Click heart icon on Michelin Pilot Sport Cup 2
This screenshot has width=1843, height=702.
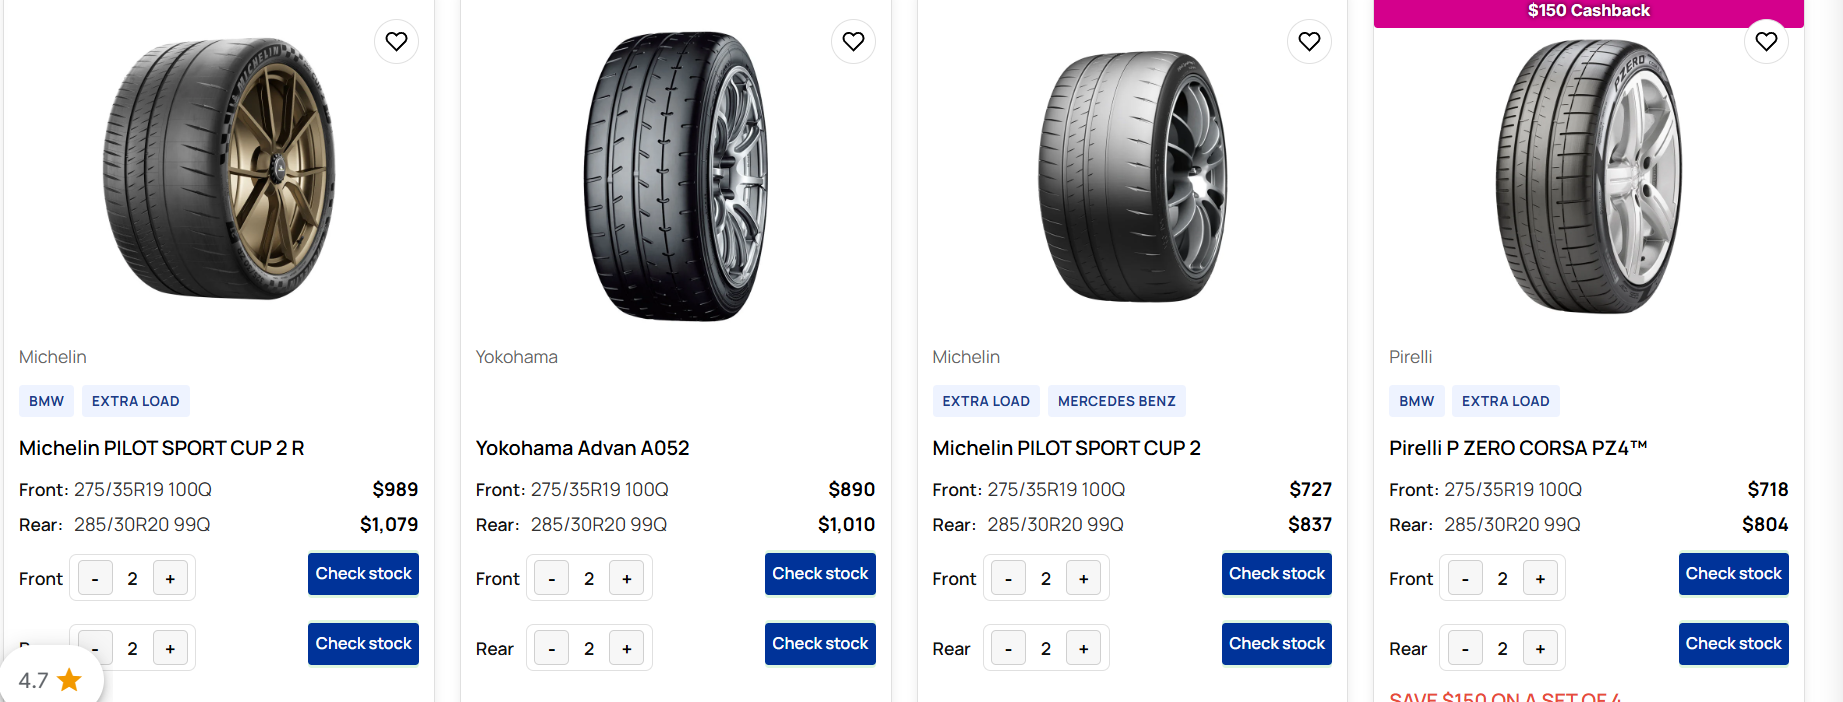tap(1309, 42)
